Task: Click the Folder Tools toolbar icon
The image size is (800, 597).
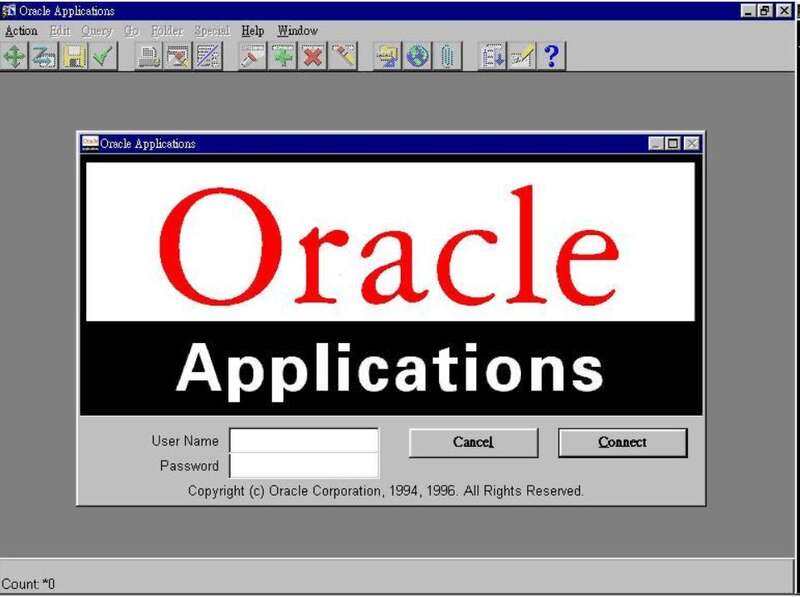Action: click(x=387, y=56)
